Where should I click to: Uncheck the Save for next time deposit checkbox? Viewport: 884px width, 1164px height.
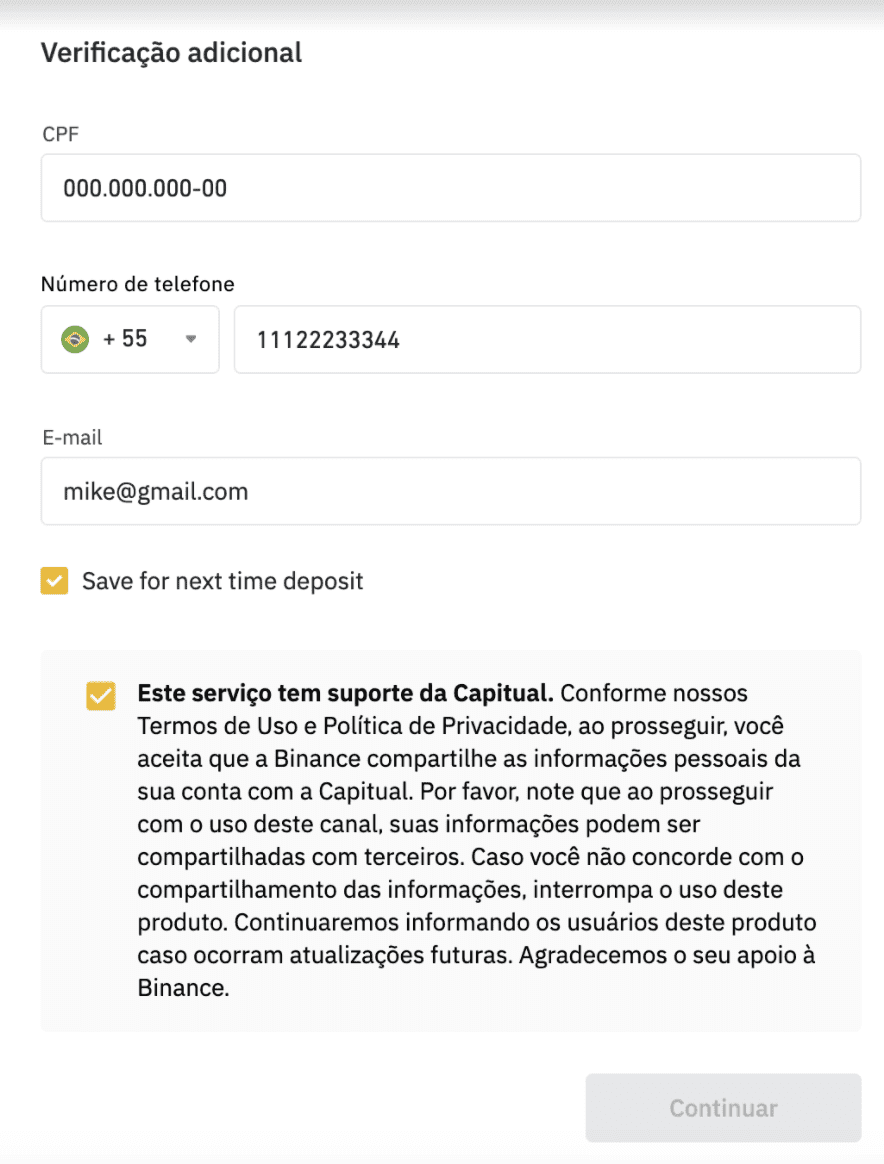[54, 581]
